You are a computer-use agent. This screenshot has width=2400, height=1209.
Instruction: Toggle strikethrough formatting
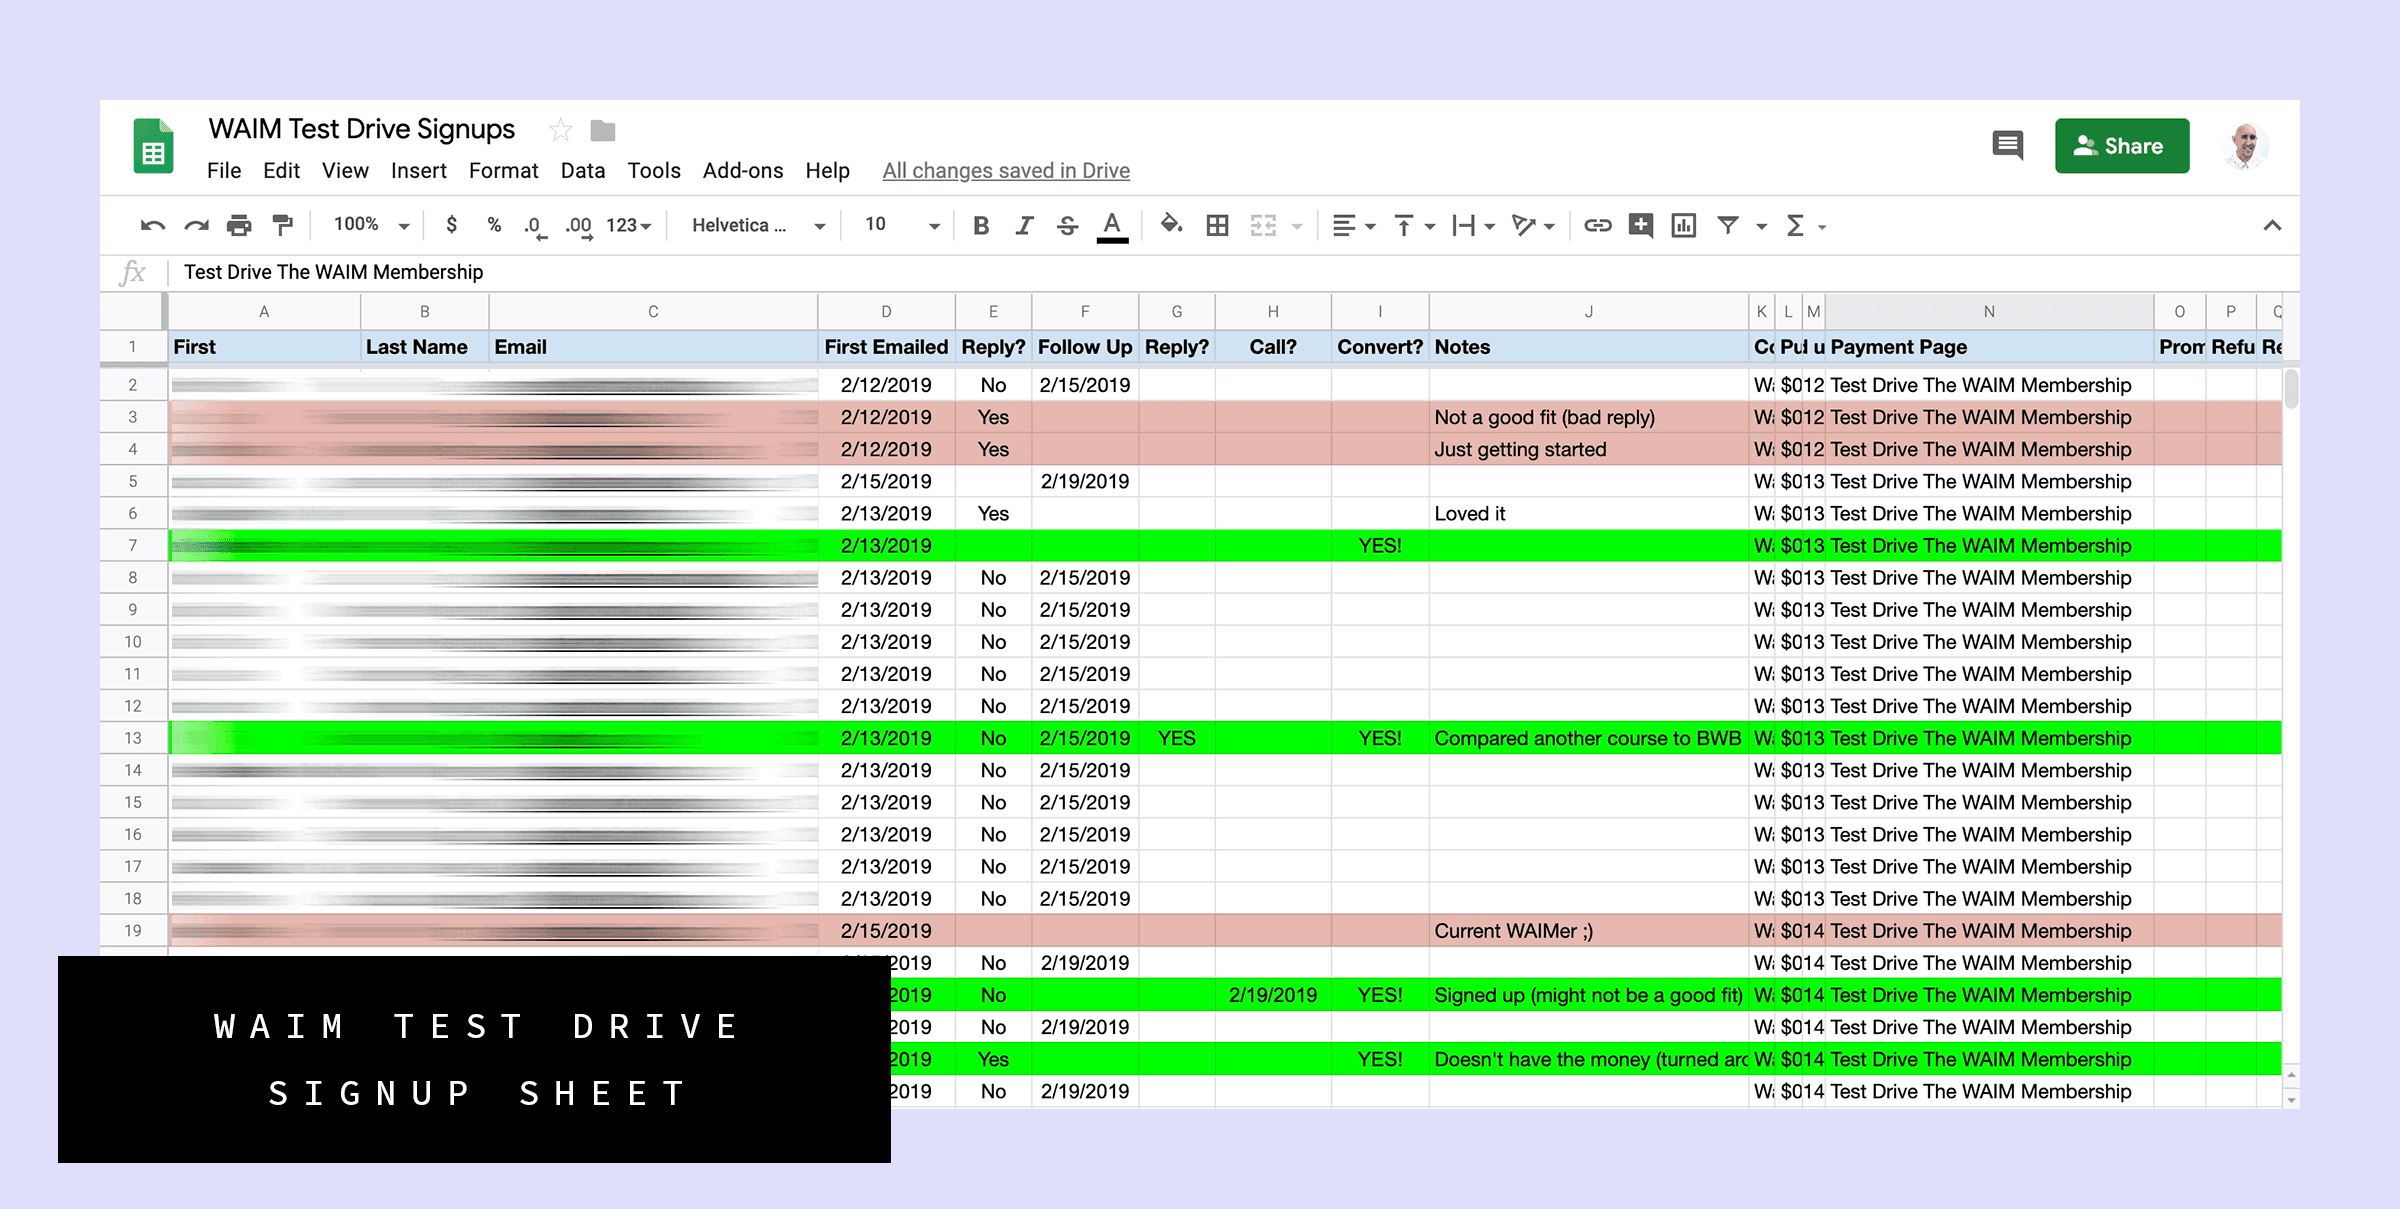[x=1066, y=225]
